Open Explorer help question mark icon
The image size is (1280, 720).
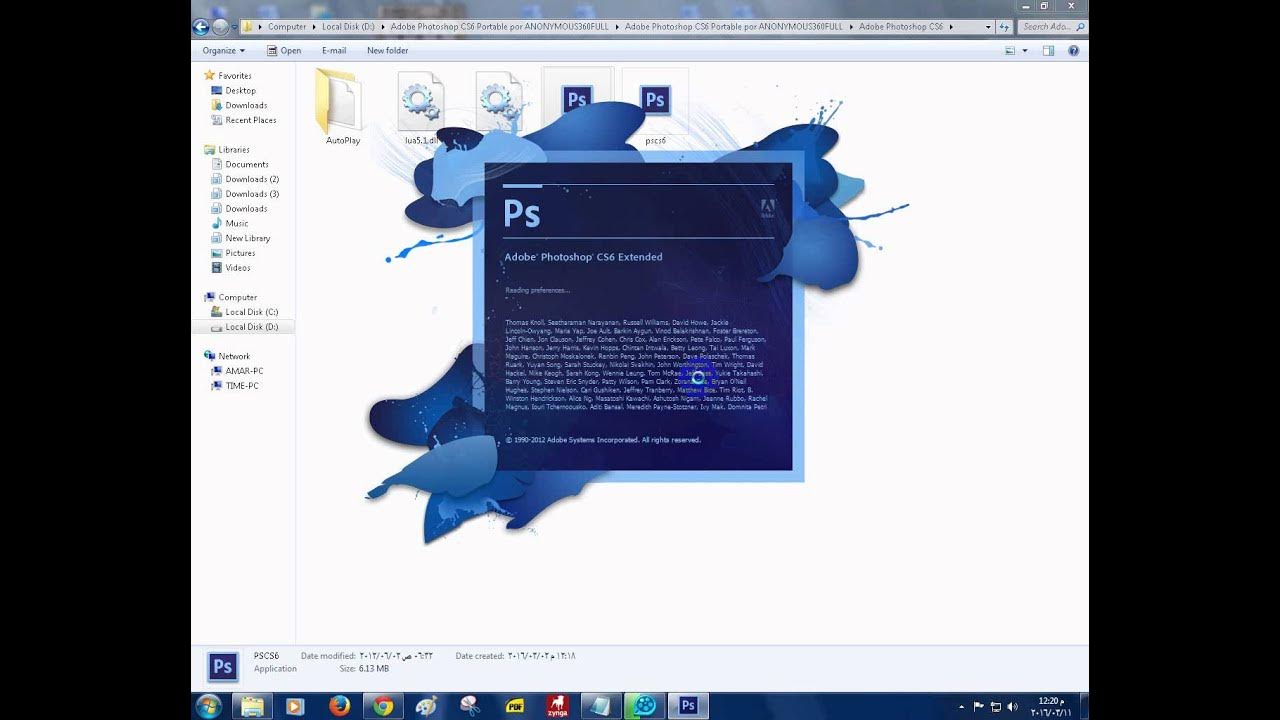coord(1074,50)
